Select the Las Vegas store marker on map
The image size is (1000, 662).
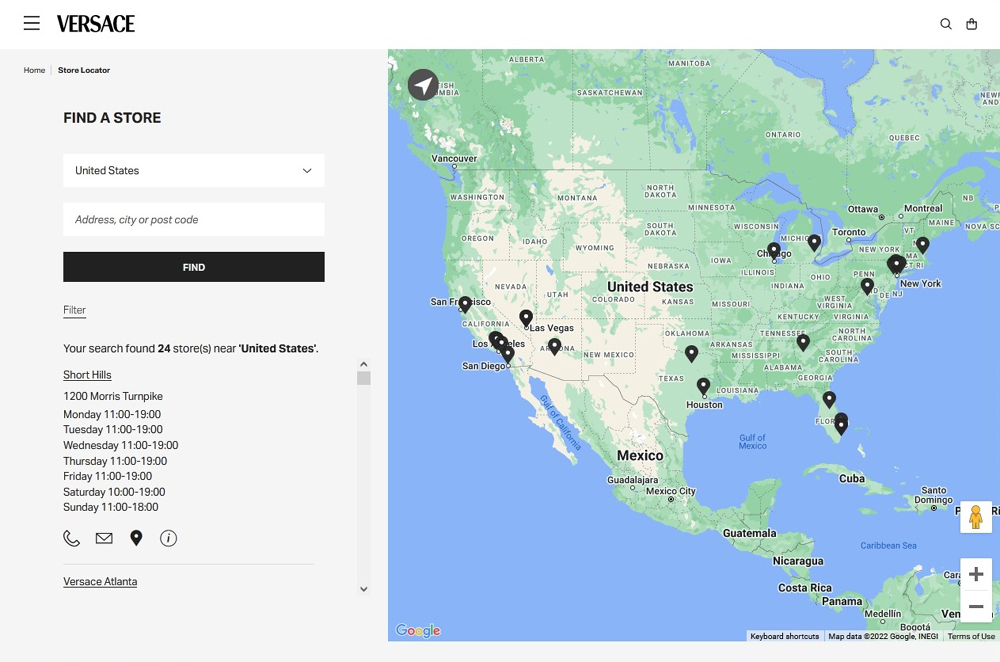point(526,318)
